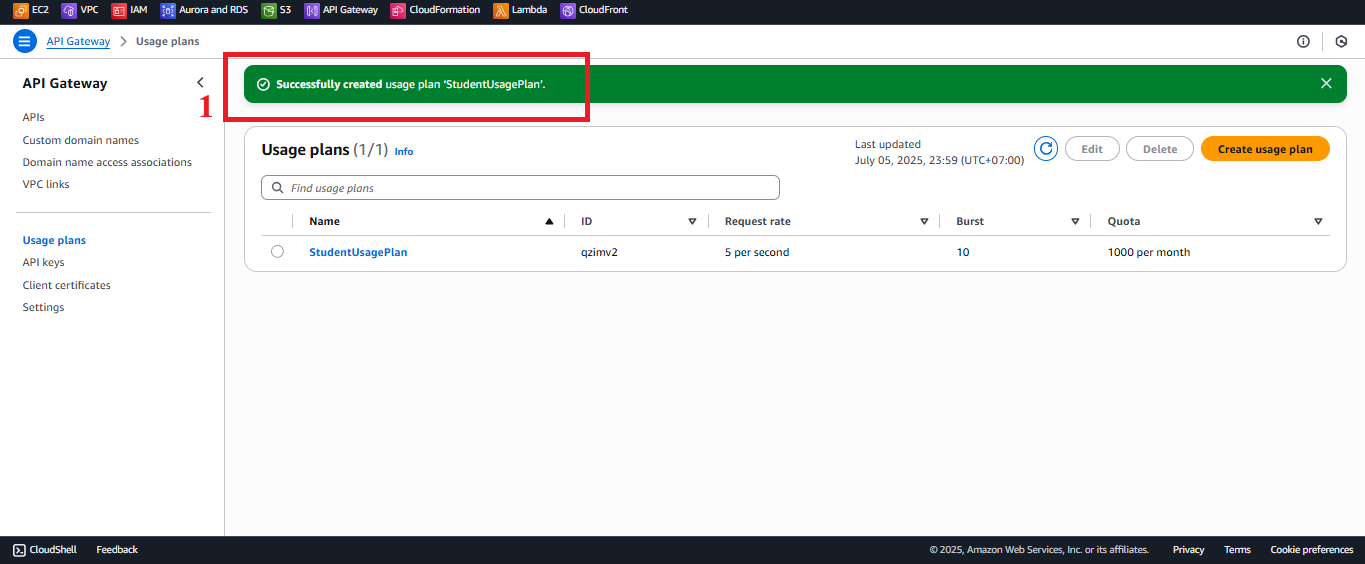1365x564 pixels.
Task: Open the Terms footer link
Action: point(1237,550)
